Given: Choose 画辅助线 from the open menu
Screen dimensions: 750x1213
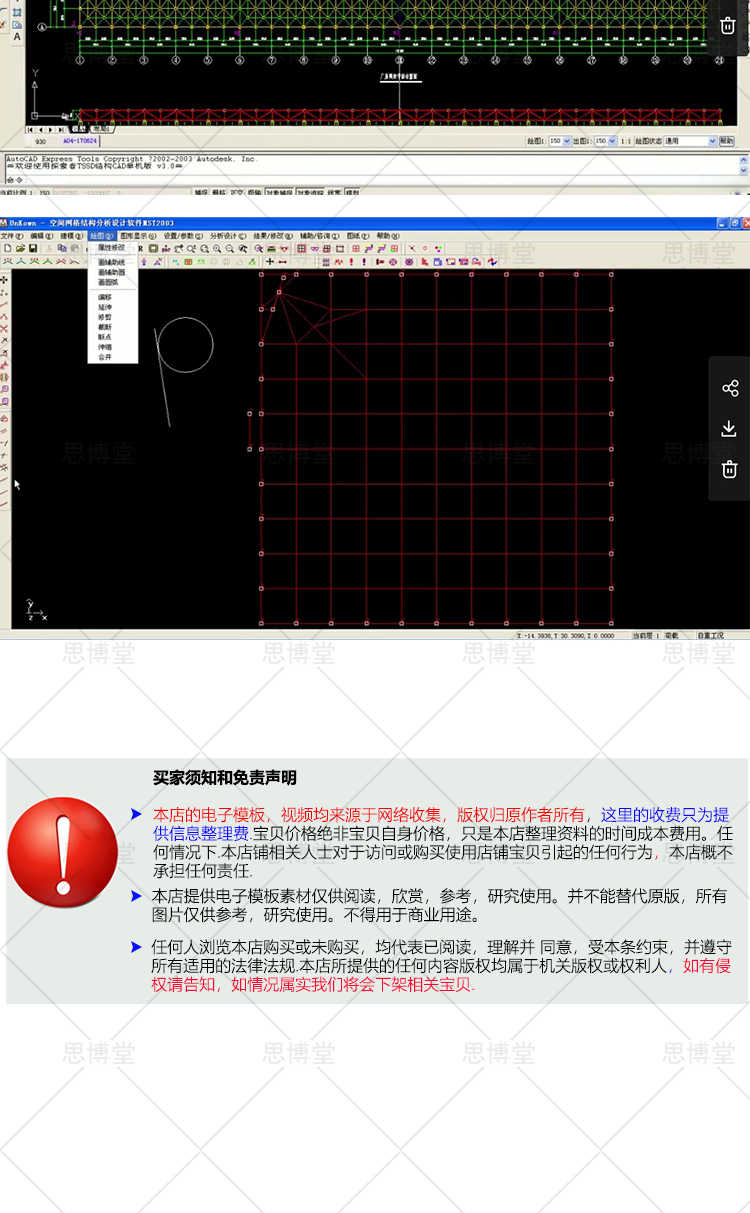Looking at the screenshot, I should tap(112, 263).
